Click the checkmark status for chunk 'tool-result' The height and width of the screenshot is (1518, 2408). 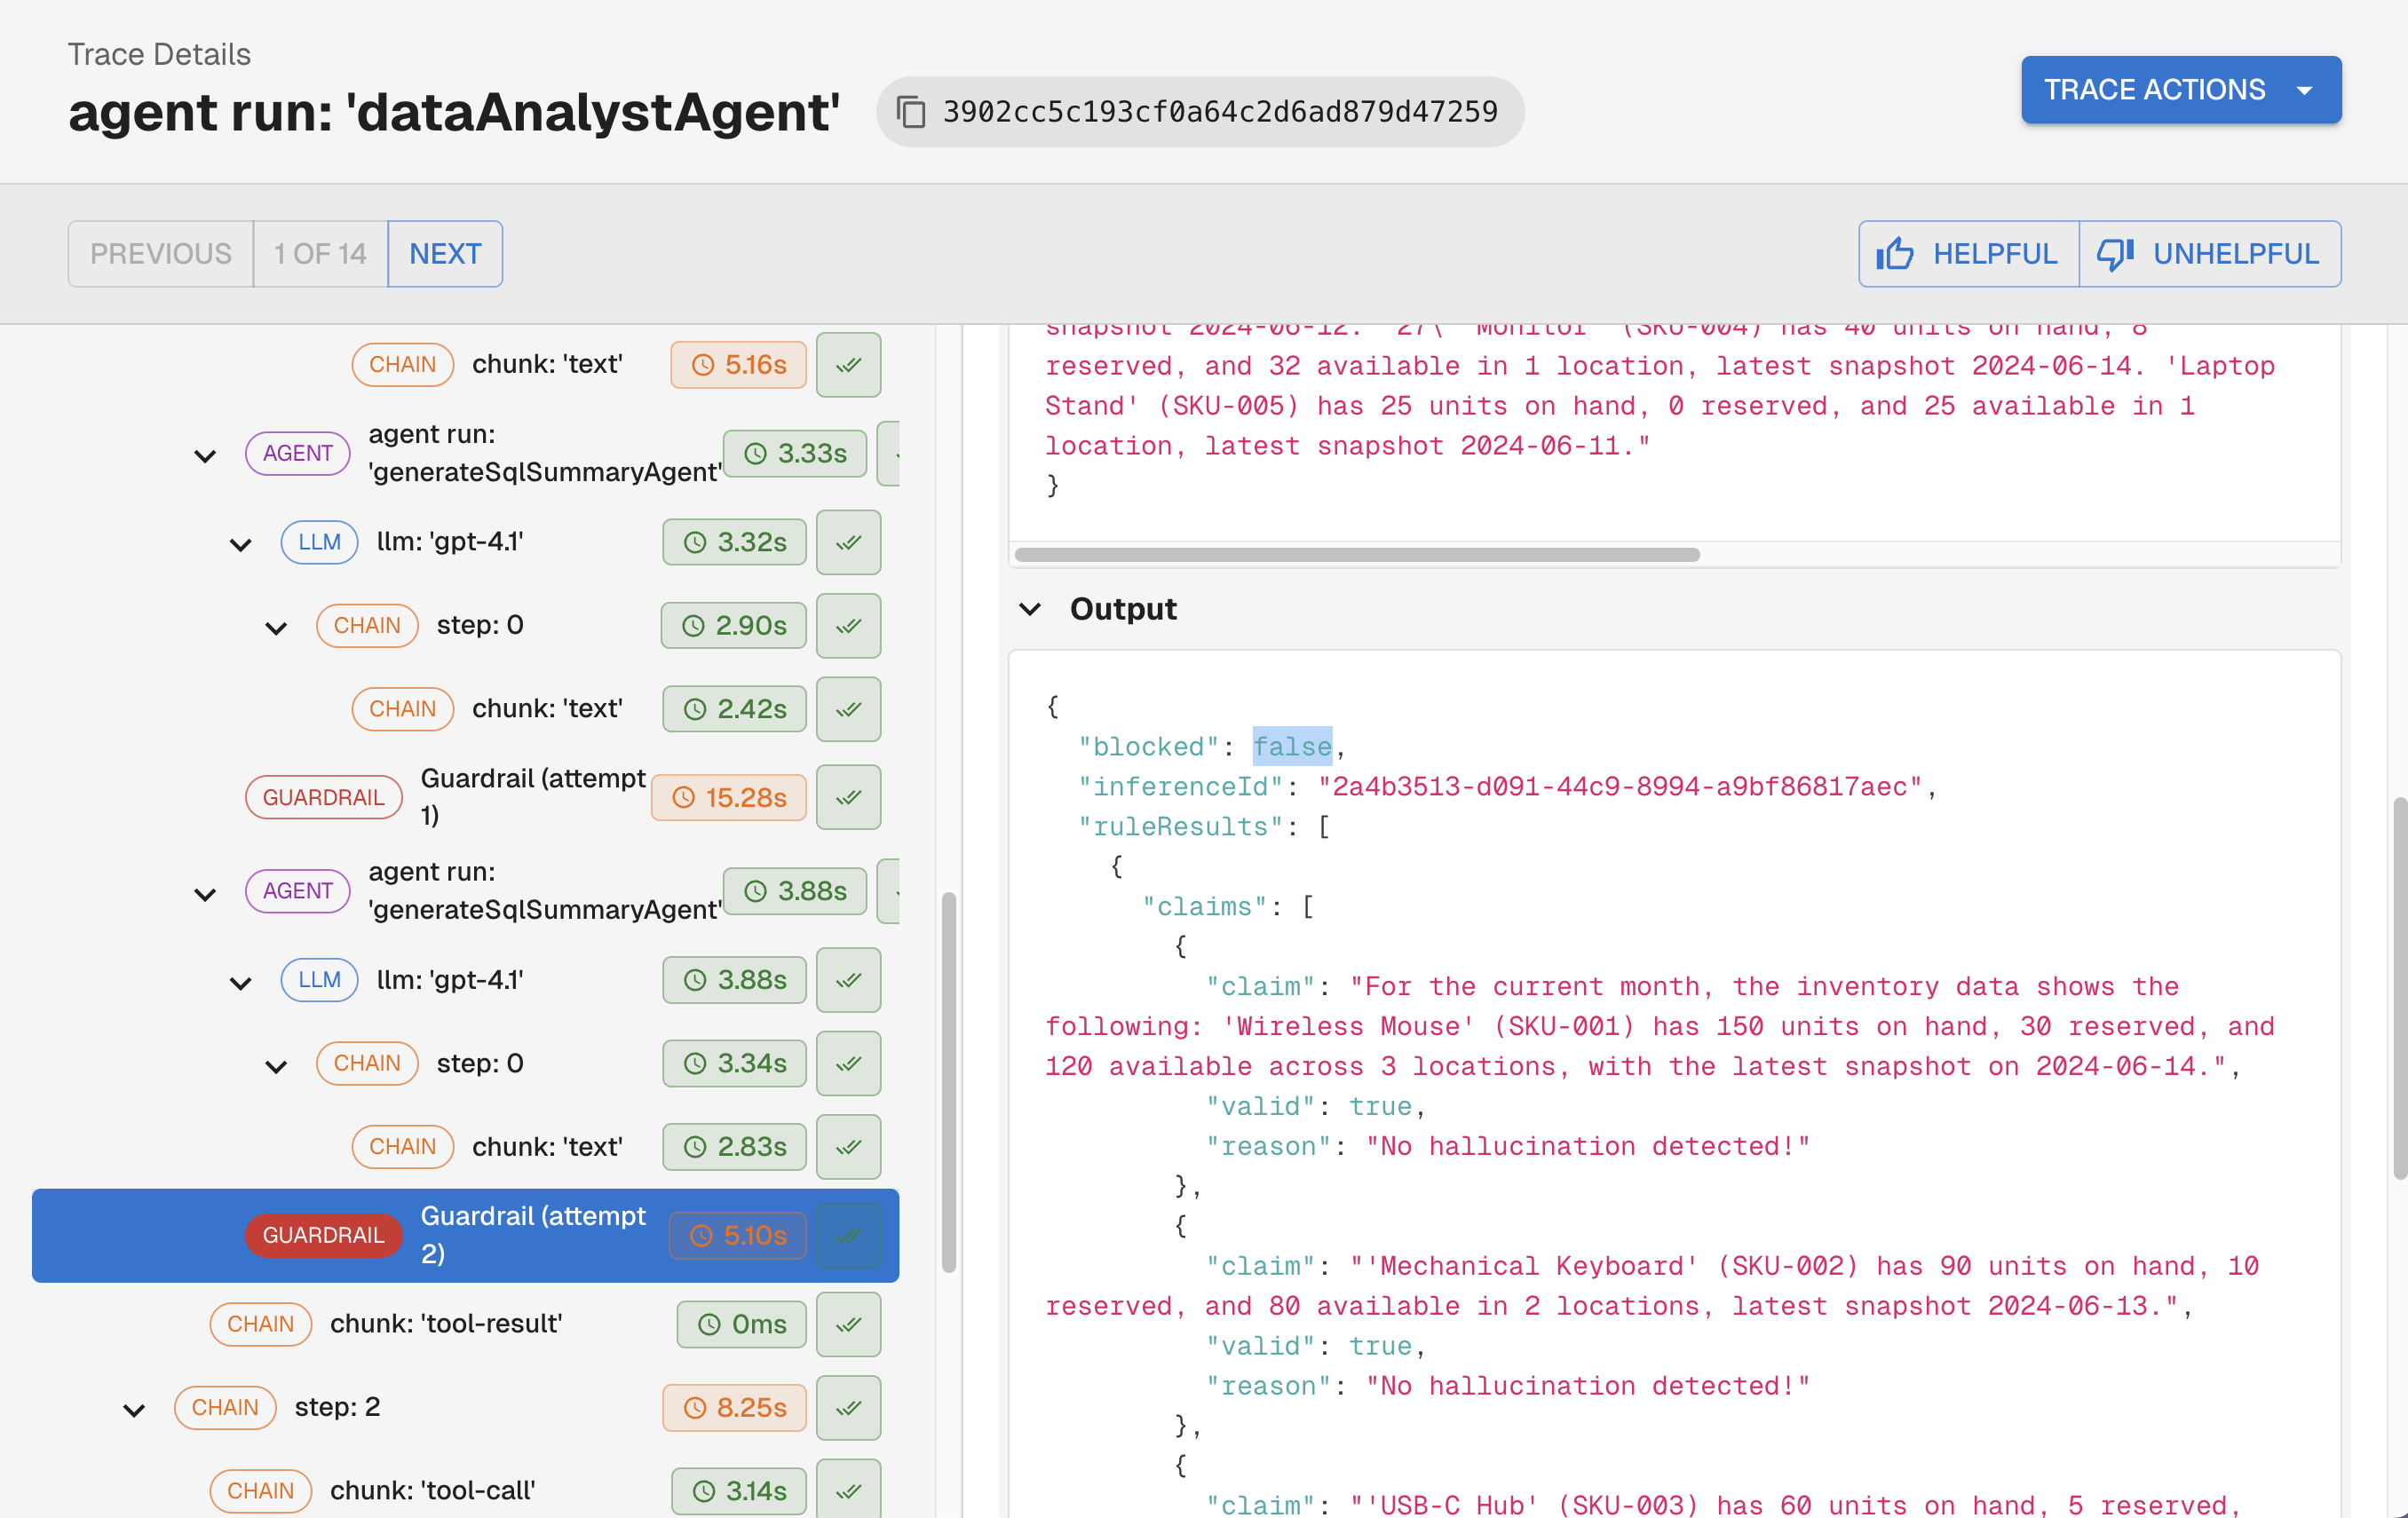(848, 1324)
